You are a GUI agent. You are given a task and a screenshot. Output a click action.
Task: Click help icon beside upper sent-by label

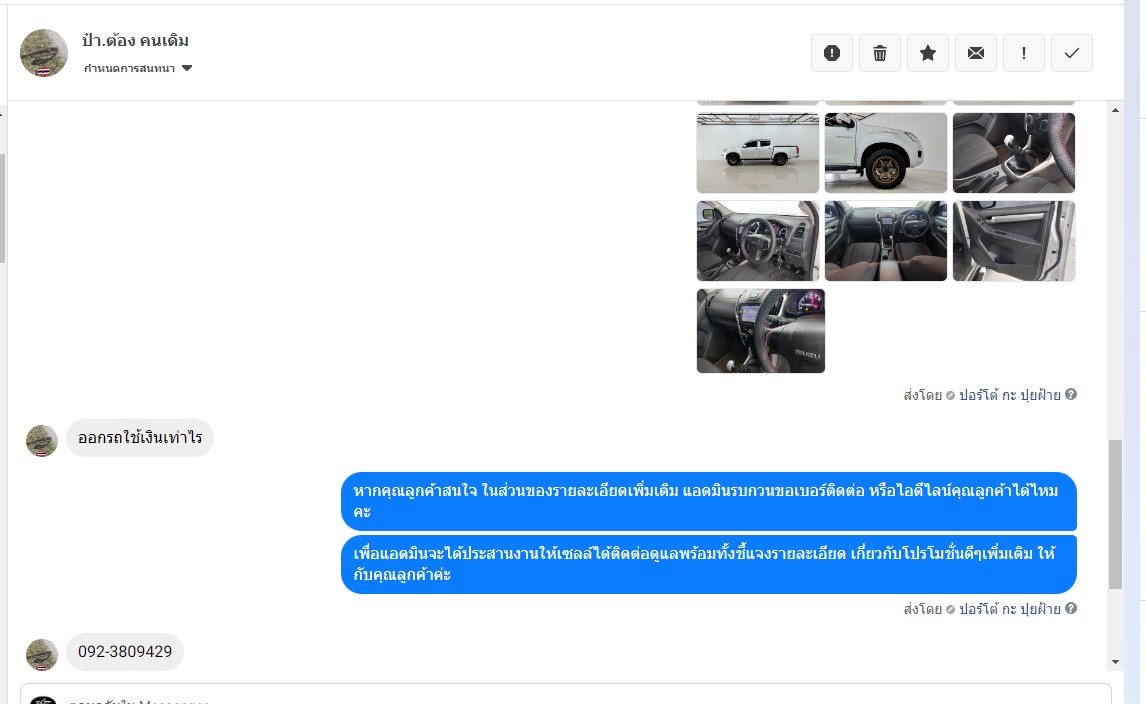[1071, 394]
